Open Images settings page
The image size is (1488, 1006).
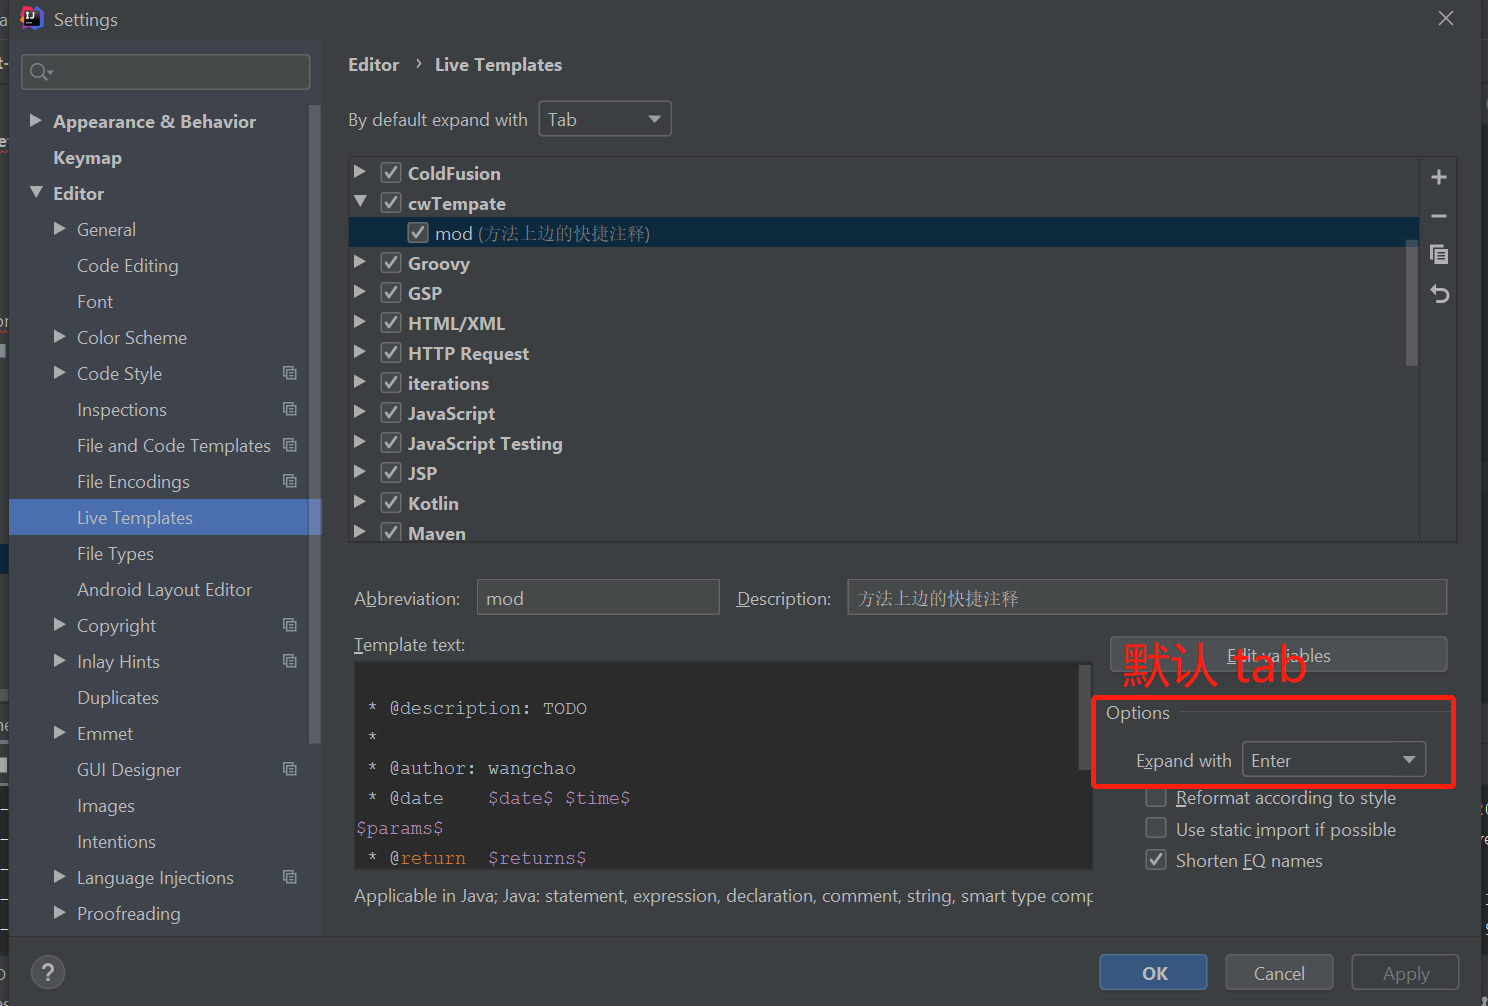[106, 806]
